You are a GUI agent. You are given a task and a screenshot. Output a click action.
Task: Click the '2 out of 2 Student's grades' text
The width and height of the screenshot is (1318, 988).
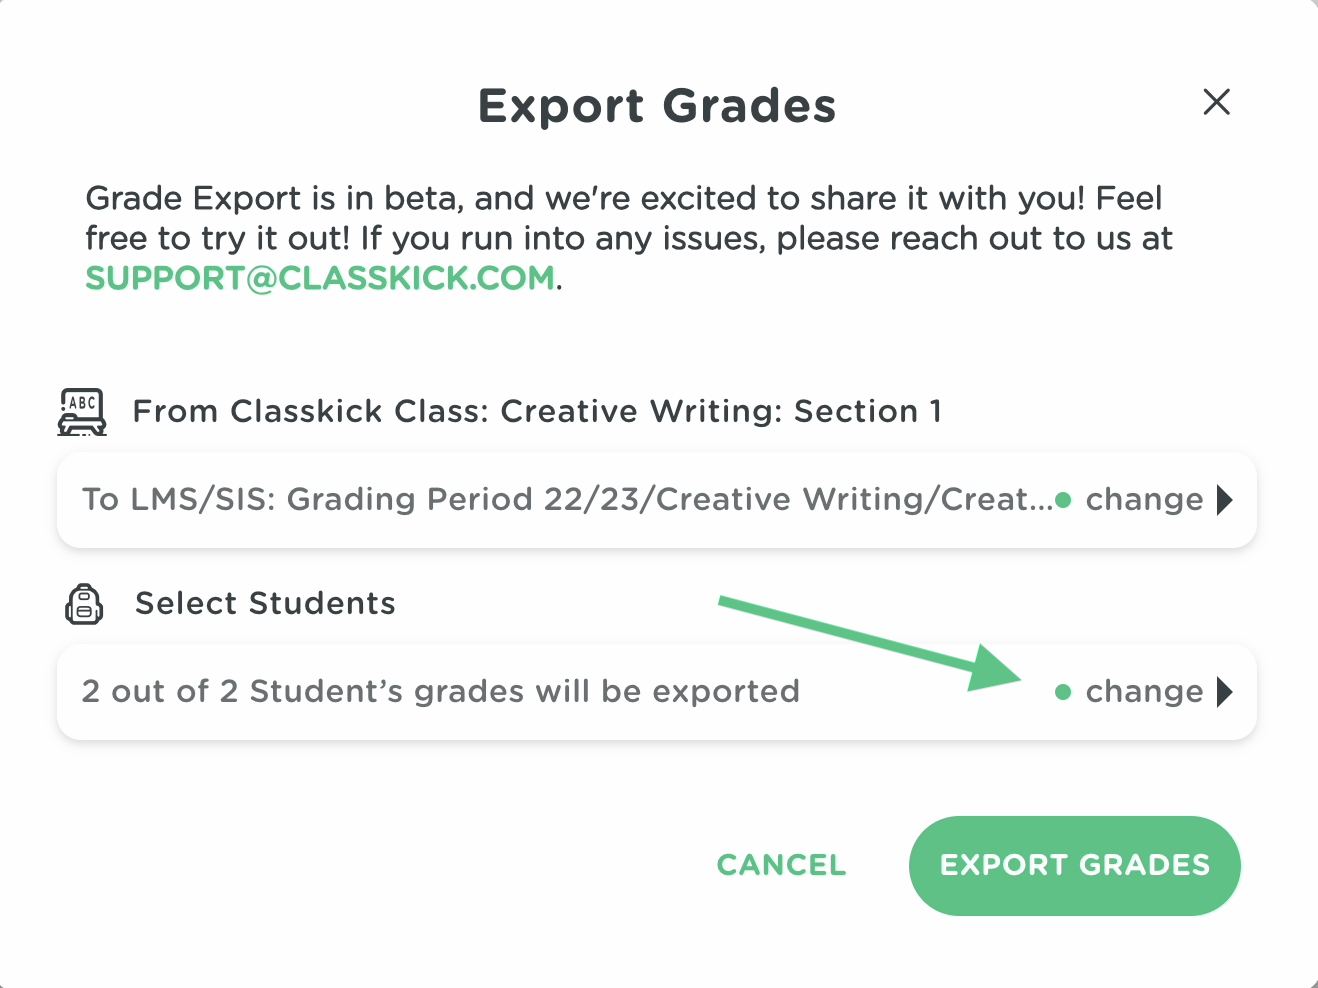[x=441, y=692]
